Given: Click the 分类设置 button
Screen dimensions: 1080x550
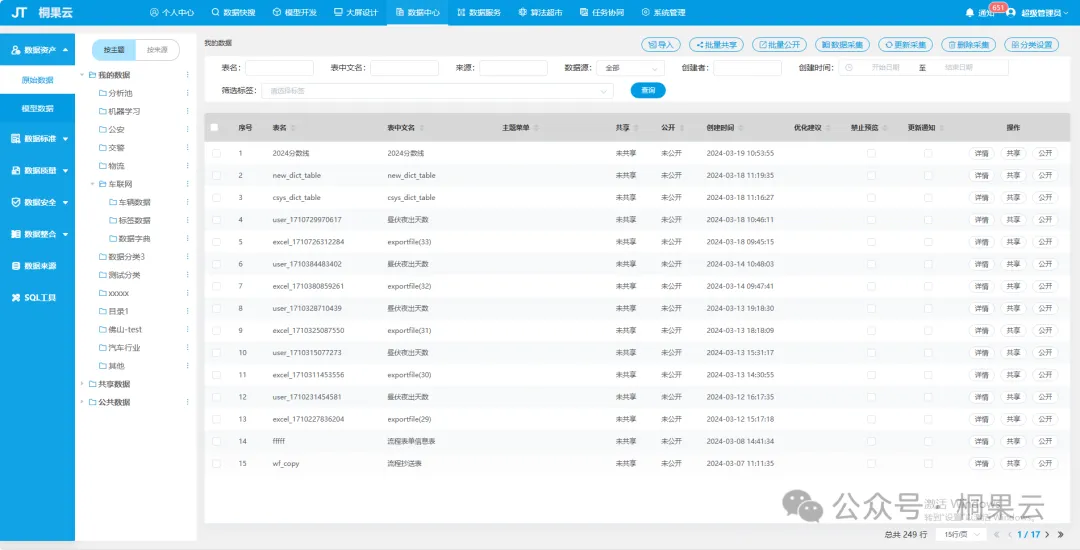Looking at the screenshot, I should coord(1032,45).
